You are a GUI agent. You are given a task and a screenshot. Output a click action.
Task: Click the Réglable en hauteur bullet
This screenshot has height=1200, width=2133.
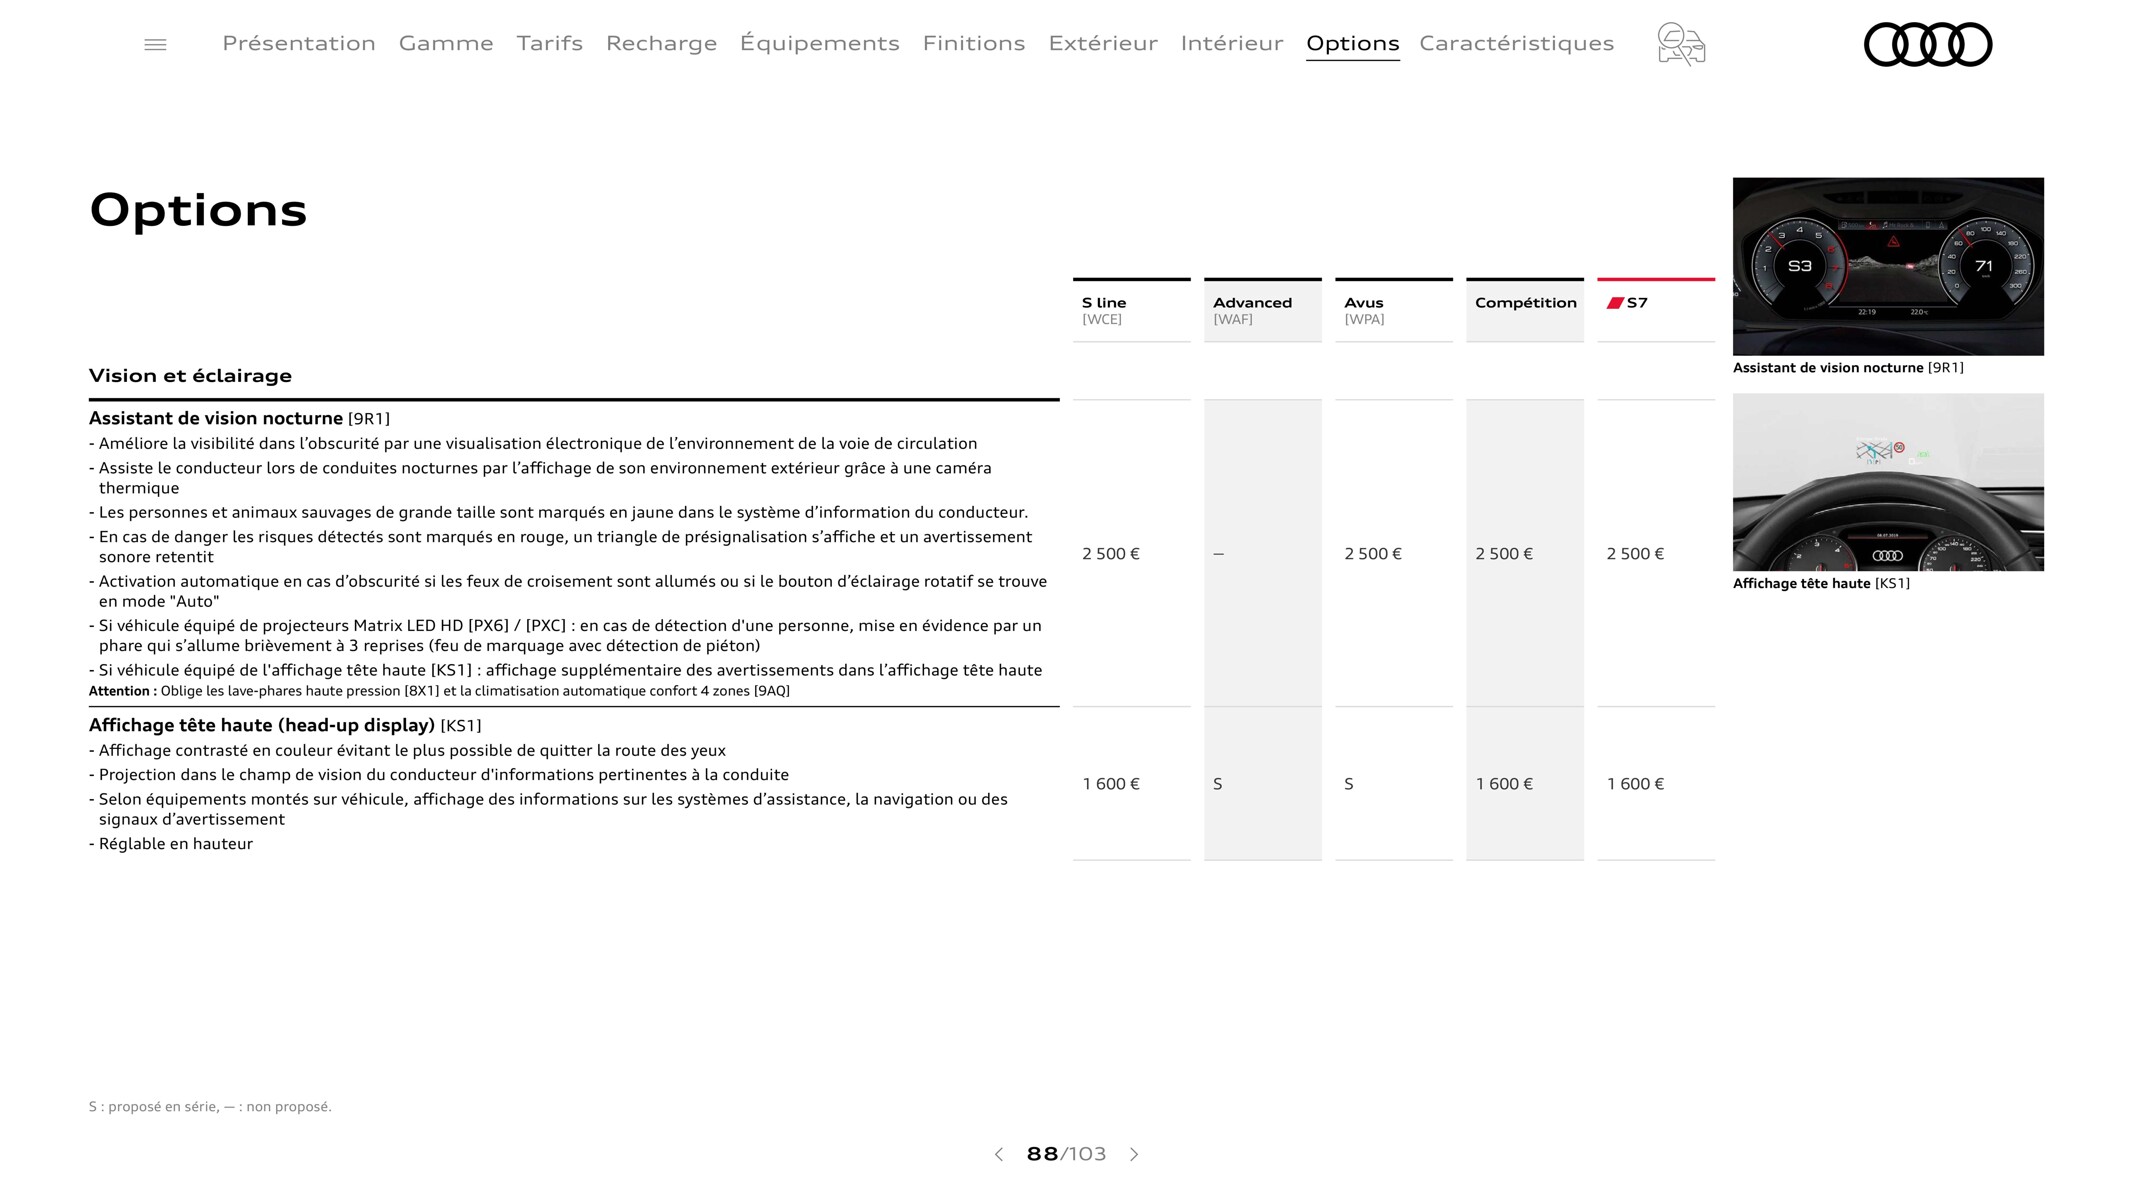pos(171,844)
